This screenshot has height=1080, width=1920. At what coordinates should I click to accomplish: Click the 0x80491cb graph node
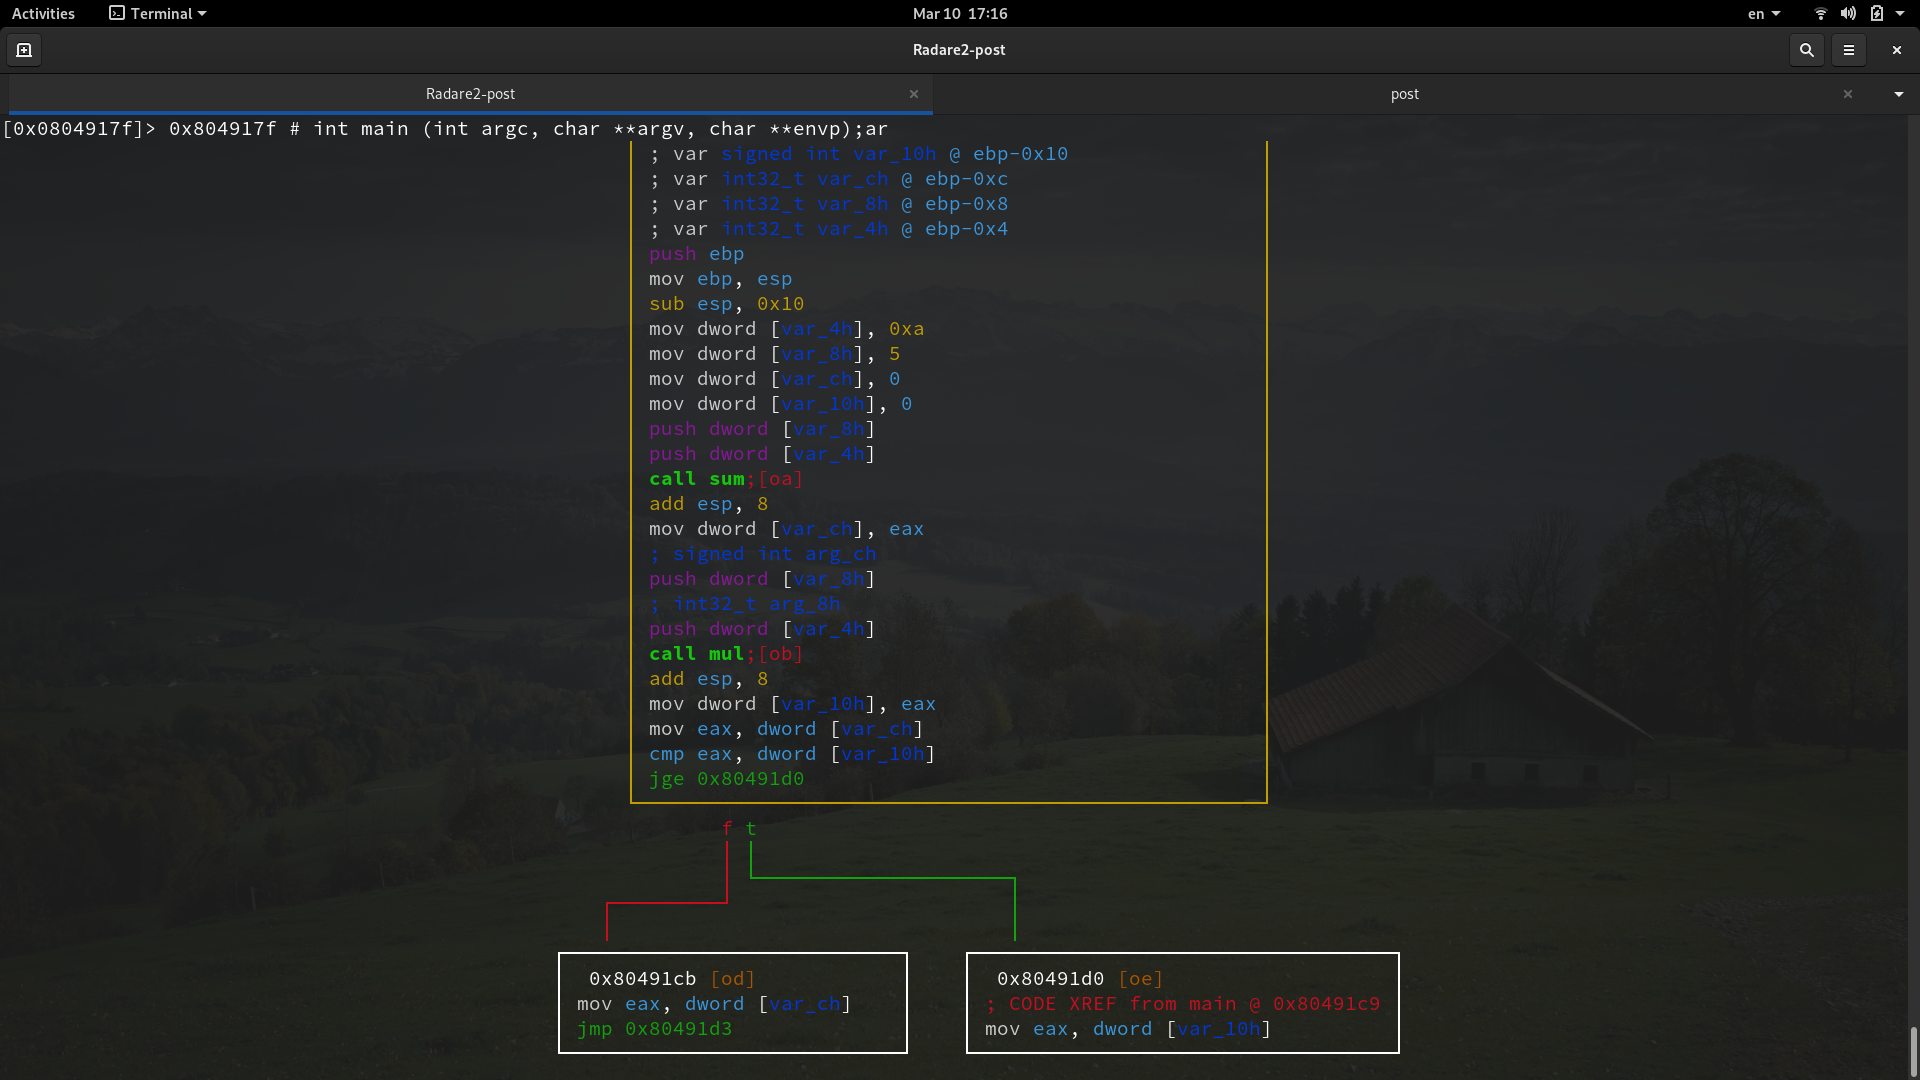click(733, 1003)
